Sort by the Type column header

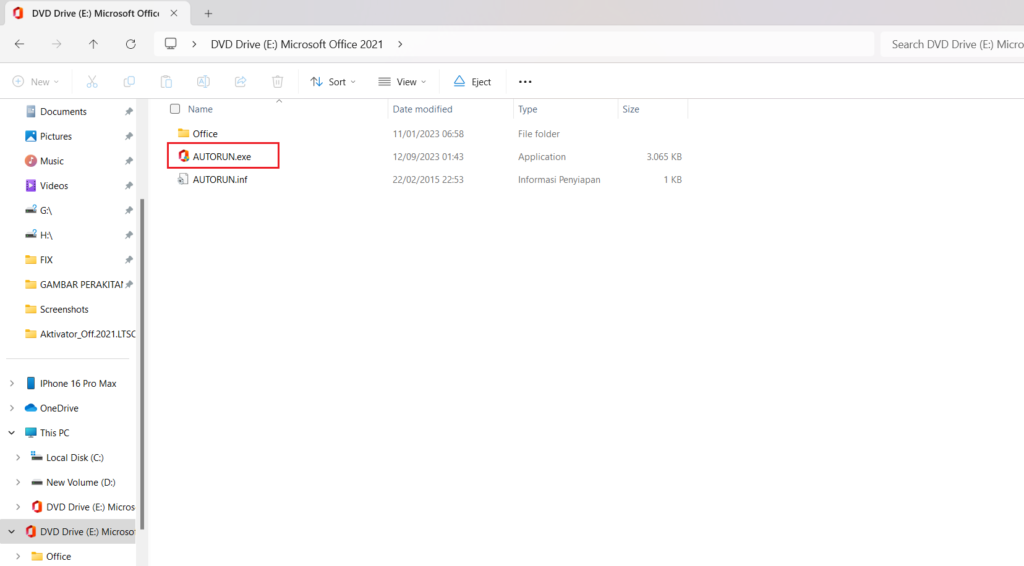tap(528, 109)
